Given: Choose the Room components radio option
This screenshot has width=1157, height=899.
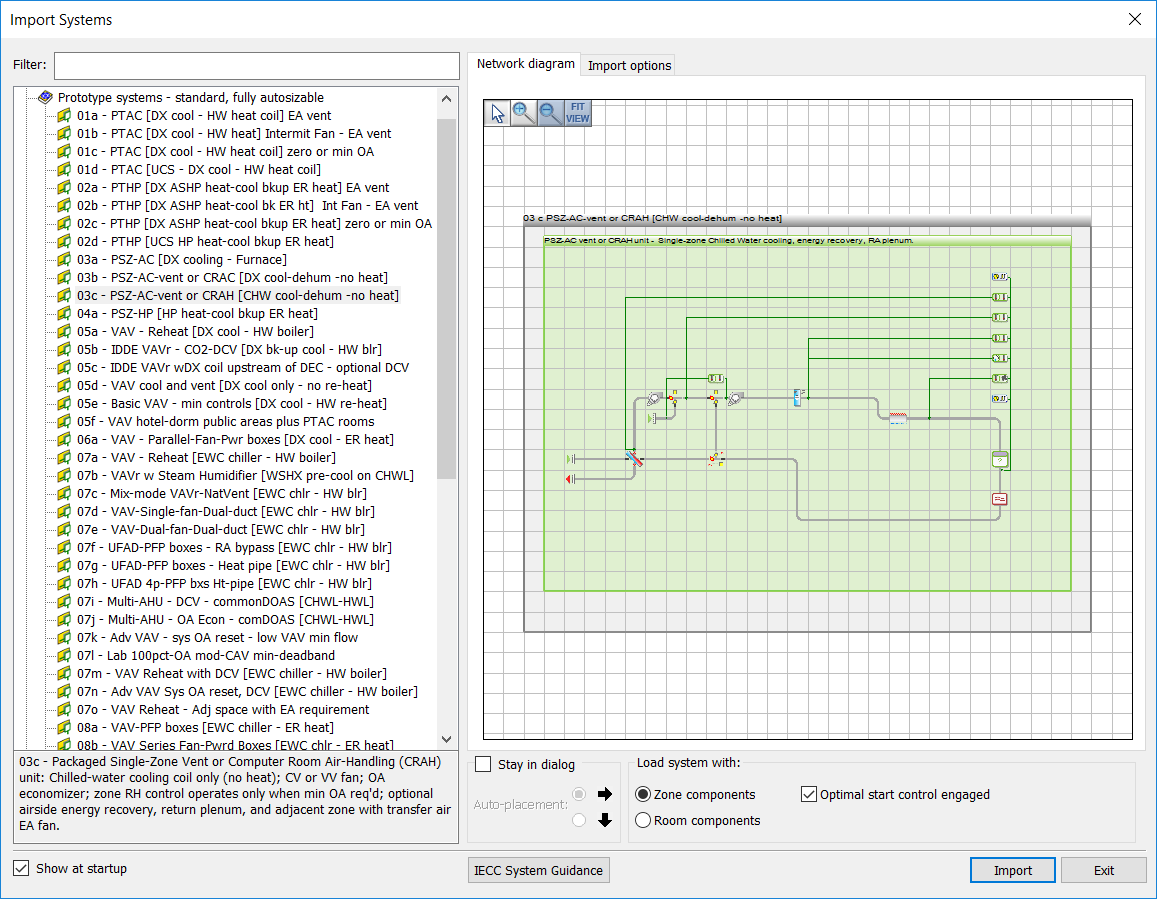Looking at the screenshot, I should coord(644,821).
